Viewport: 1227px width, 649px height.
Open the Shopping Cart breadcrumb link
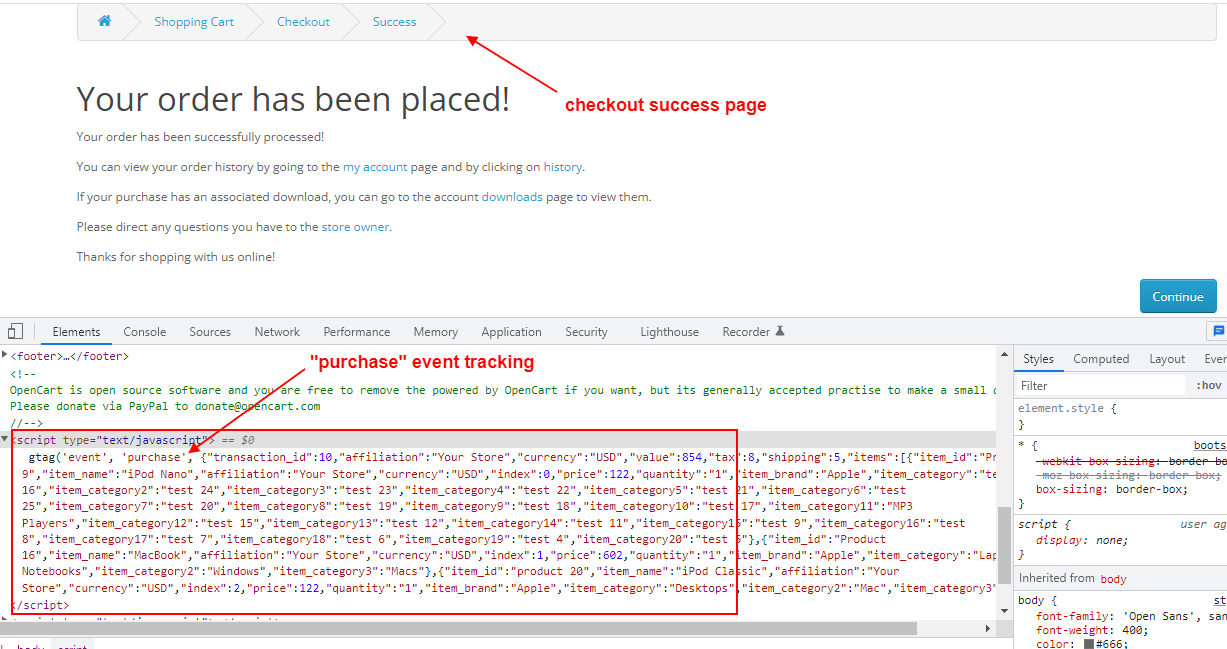pos(194,21)
